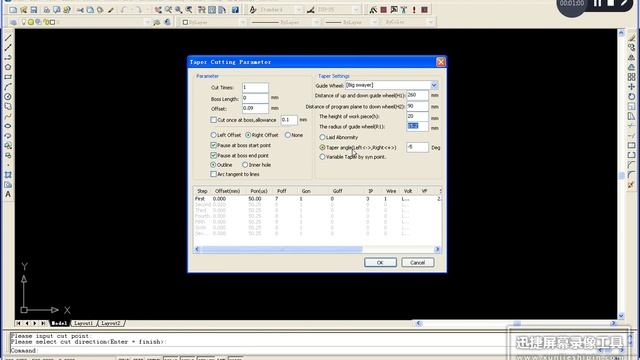Image resolution: width=640 pixels, height=360 pixels.
Task: Select the Circle draw tool
Action: pos(8,97)
